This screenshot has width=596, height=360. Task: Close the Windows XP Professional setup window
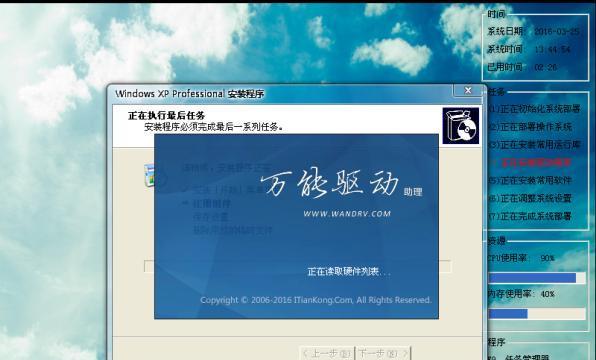tap(468, 90)
